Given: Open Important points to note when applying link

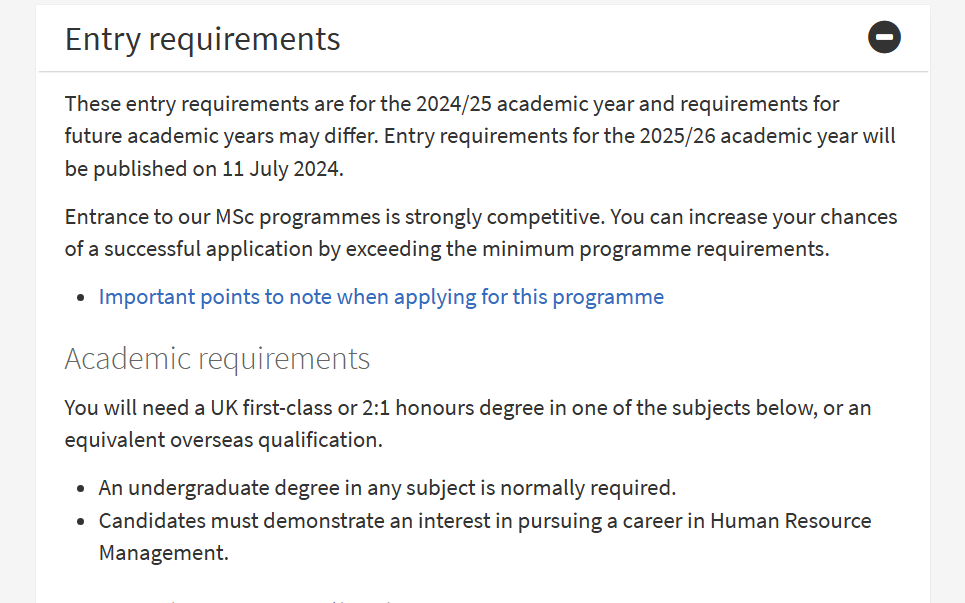Looking at the screenshot, I should pos(382,297).
